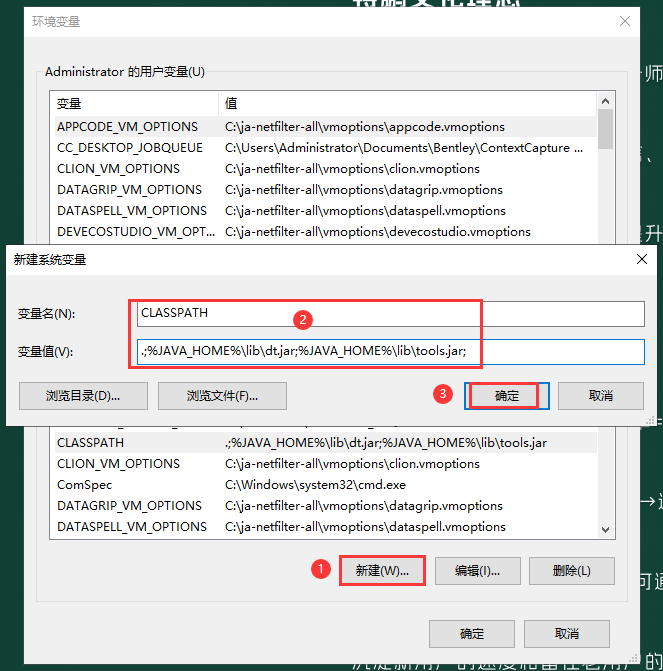Click the 新建(W)... button
The image size is (663, 671).
(x=382, y=570)
